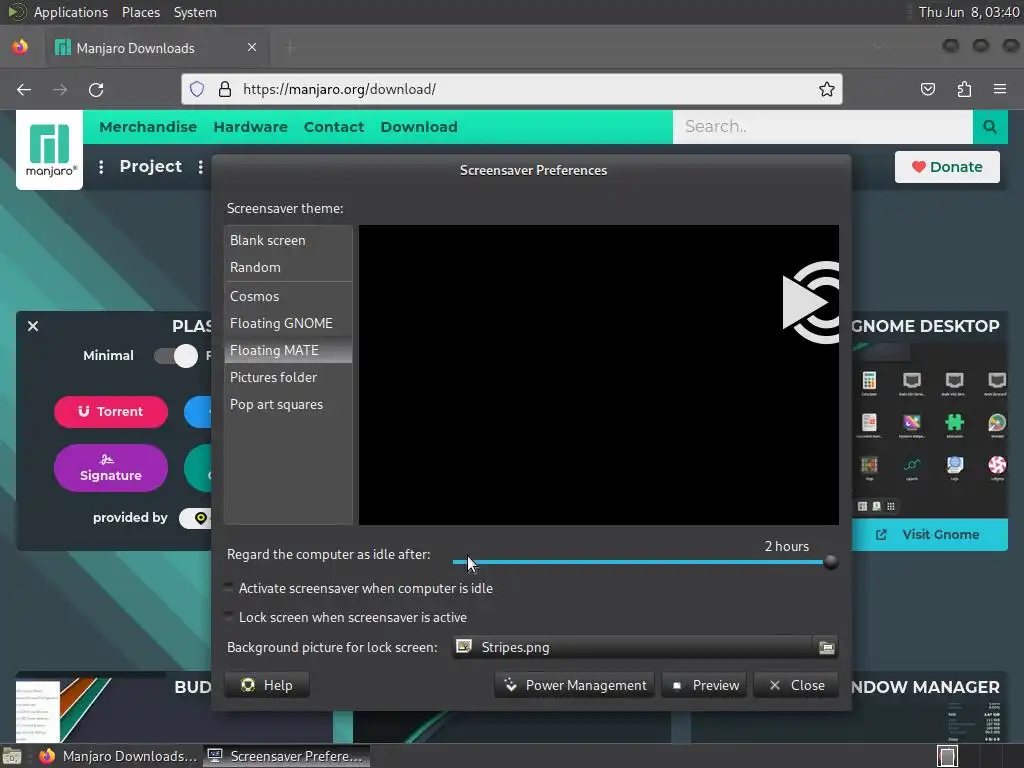Pick the Pop art squares theme
This screenshot has height=768, width=1024.
click(288, 404)
